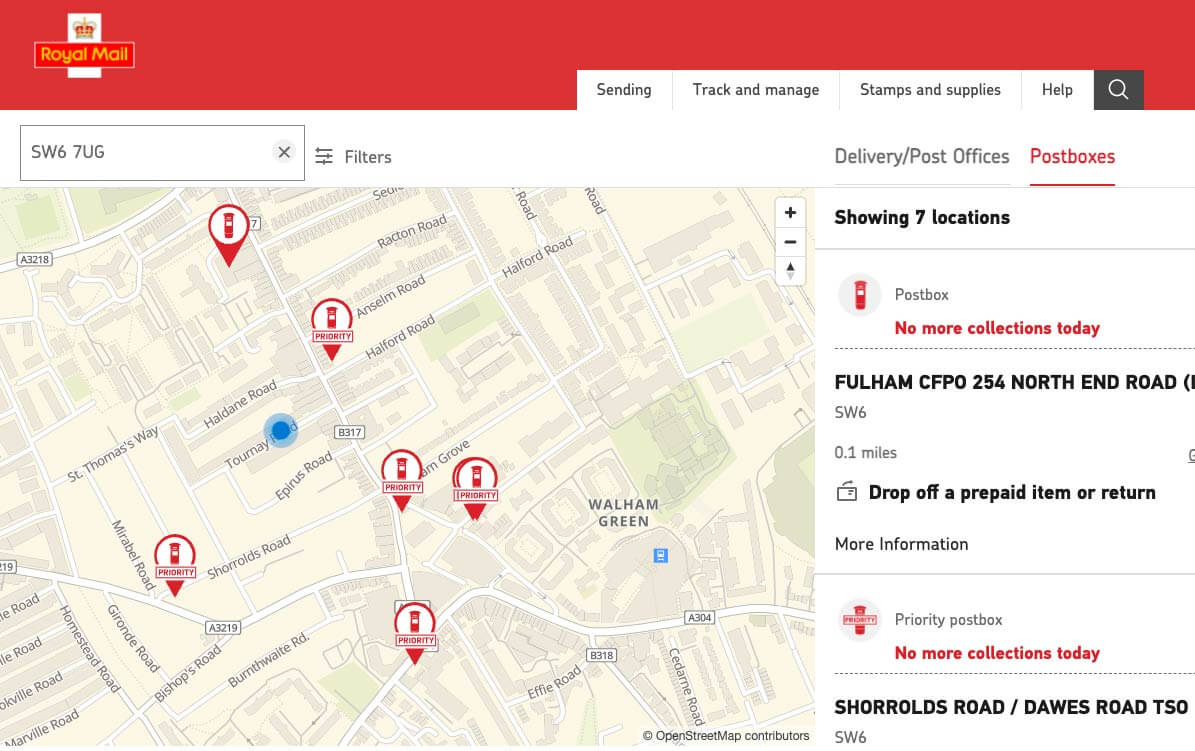The width and height of the screenshot is (1195, 751).
Task: Switch to the Delivery/Post Offices tab
Action: click(x=922, y=156)
